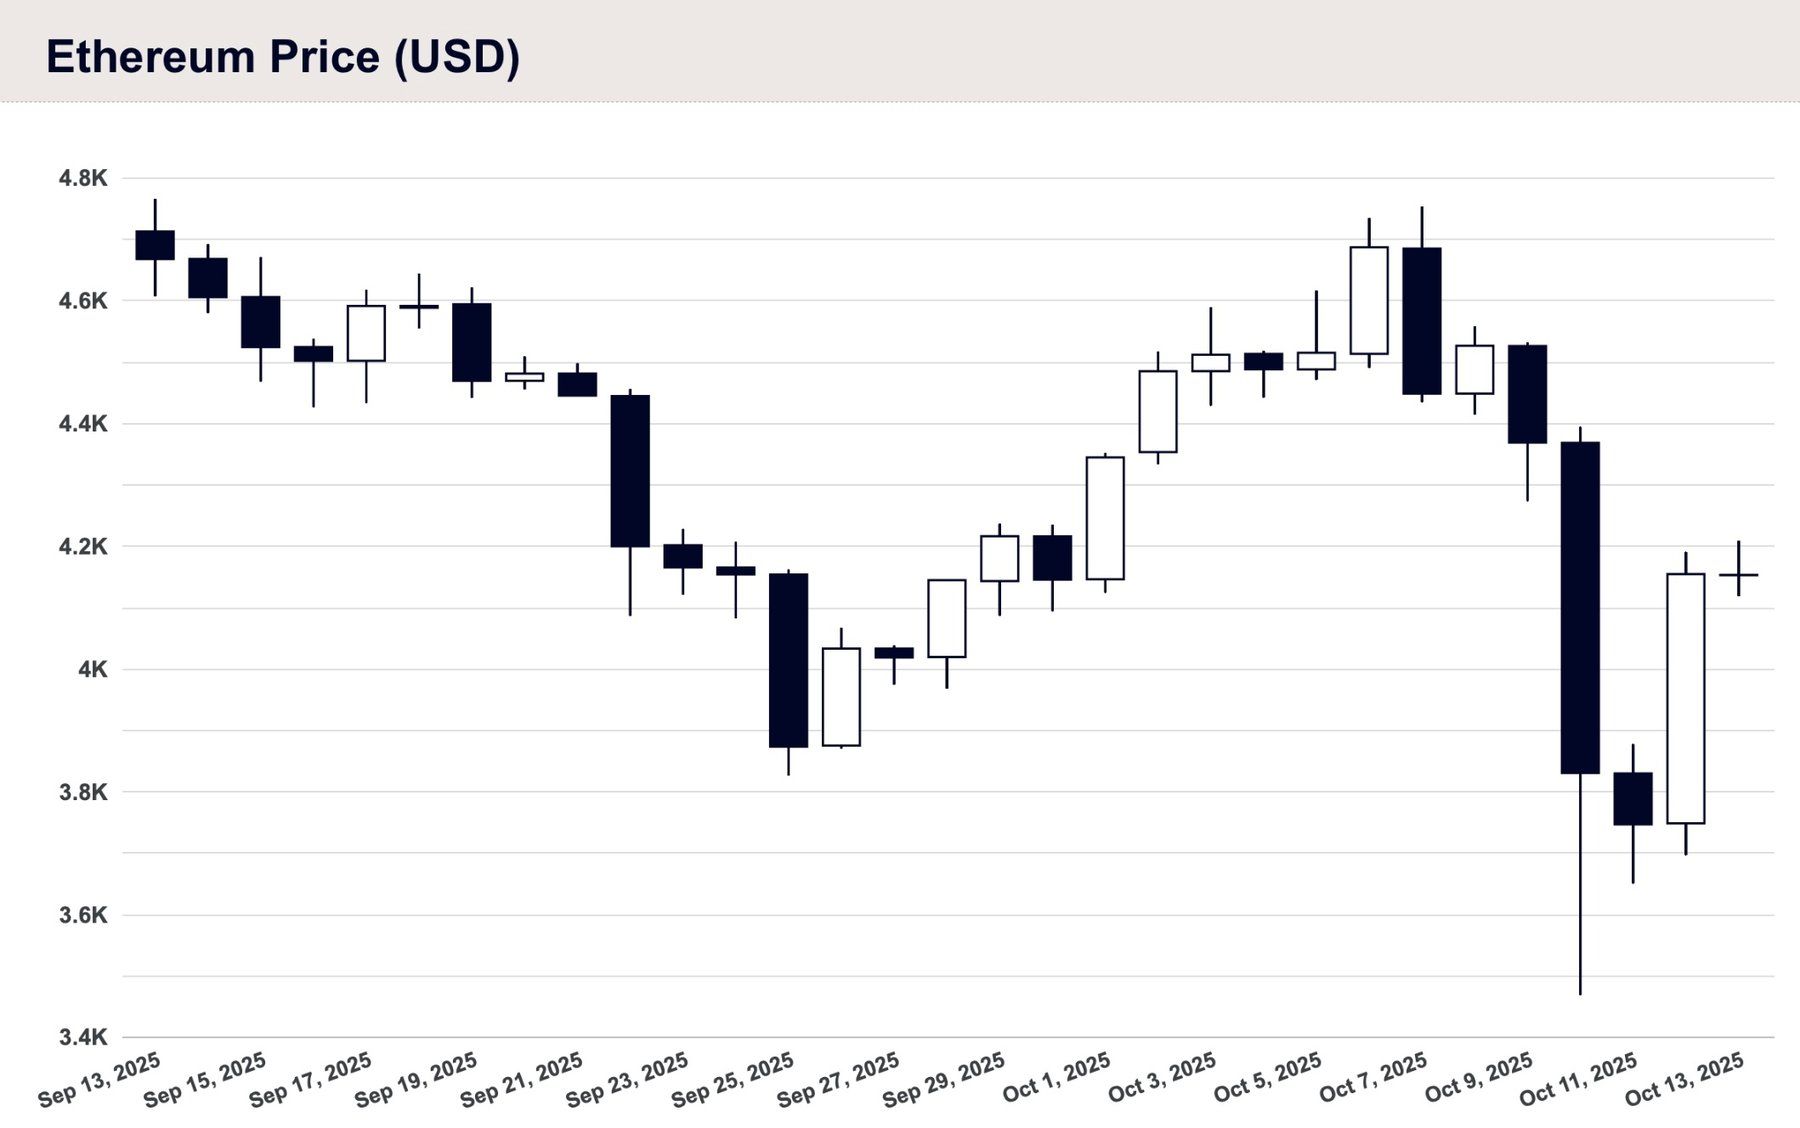Select the Oct 6 white candle near 4.7K
The image size is (1800, 1128).
click(1369, 300)
